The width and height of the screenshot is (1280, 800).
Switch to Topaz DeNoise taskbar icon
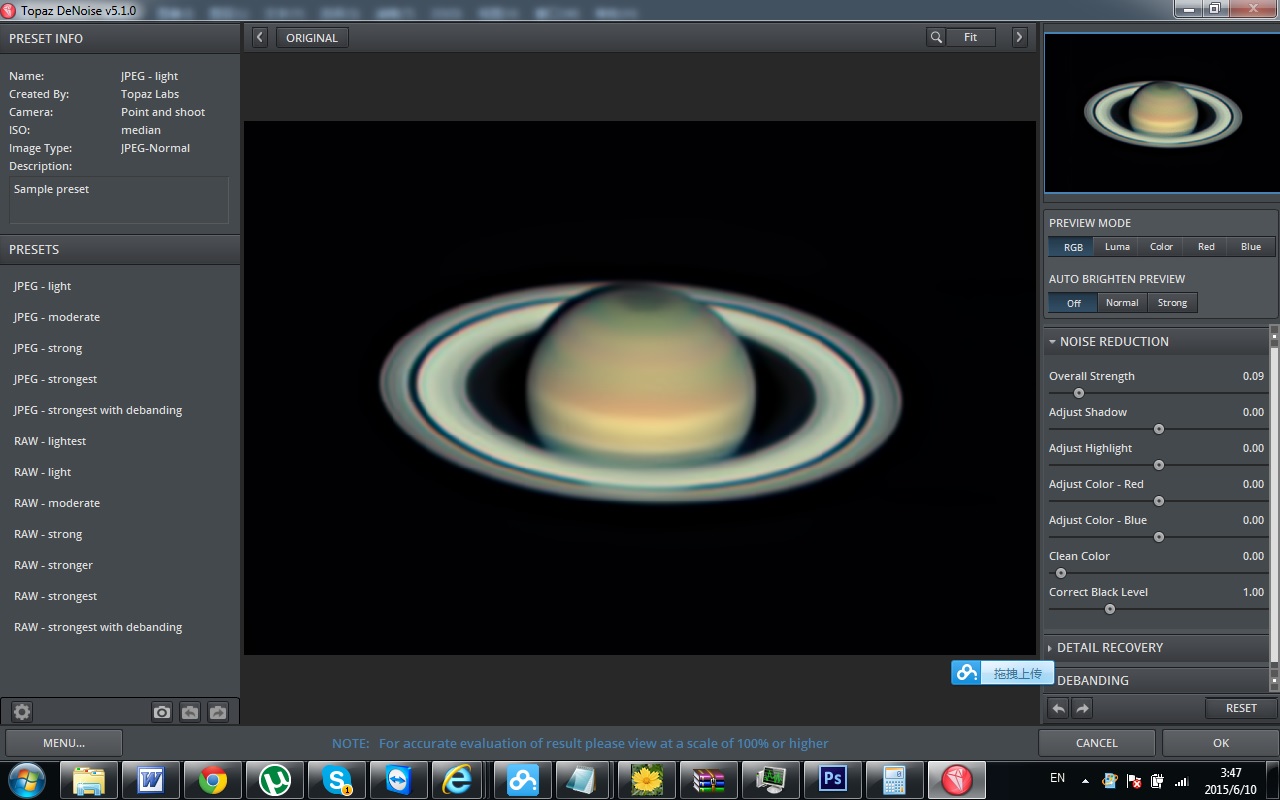[x=956, y=779]
